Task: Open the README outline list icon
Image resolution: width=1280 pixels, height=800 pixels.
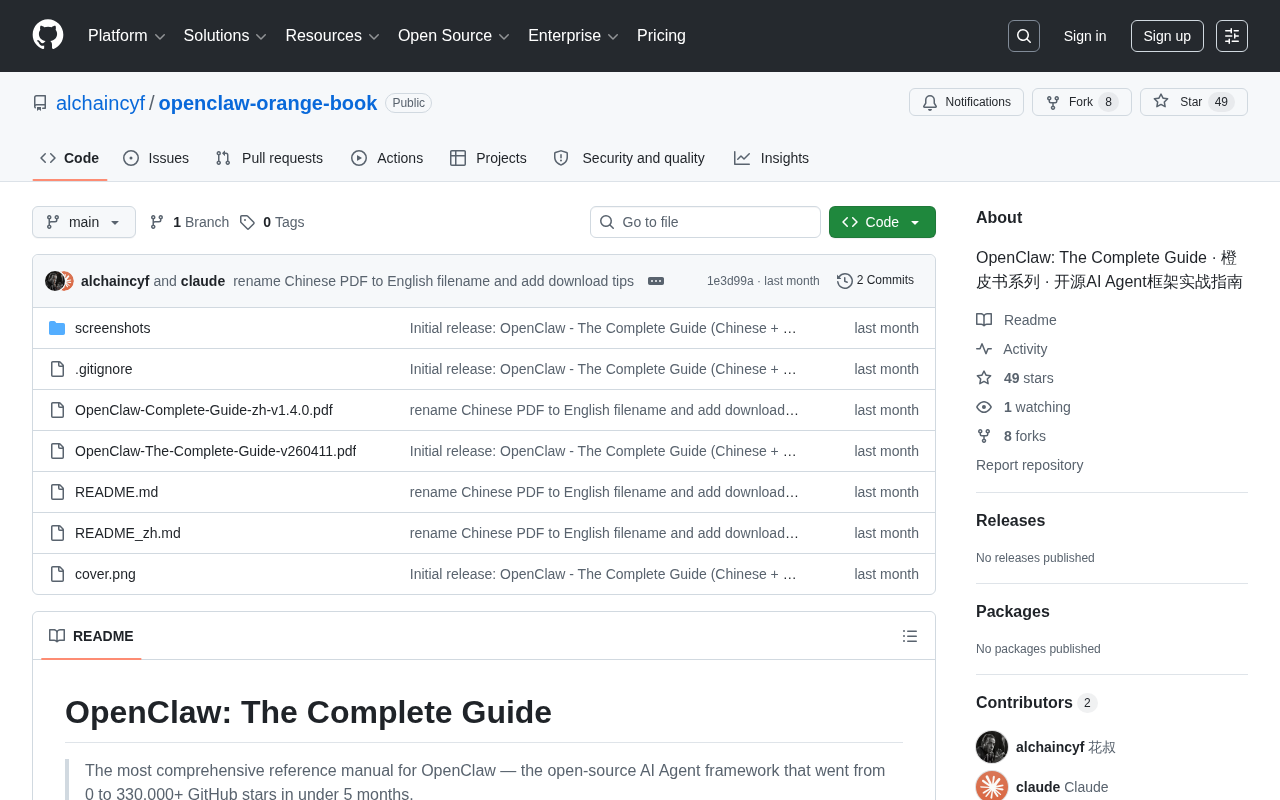Action: click(910, 636)
